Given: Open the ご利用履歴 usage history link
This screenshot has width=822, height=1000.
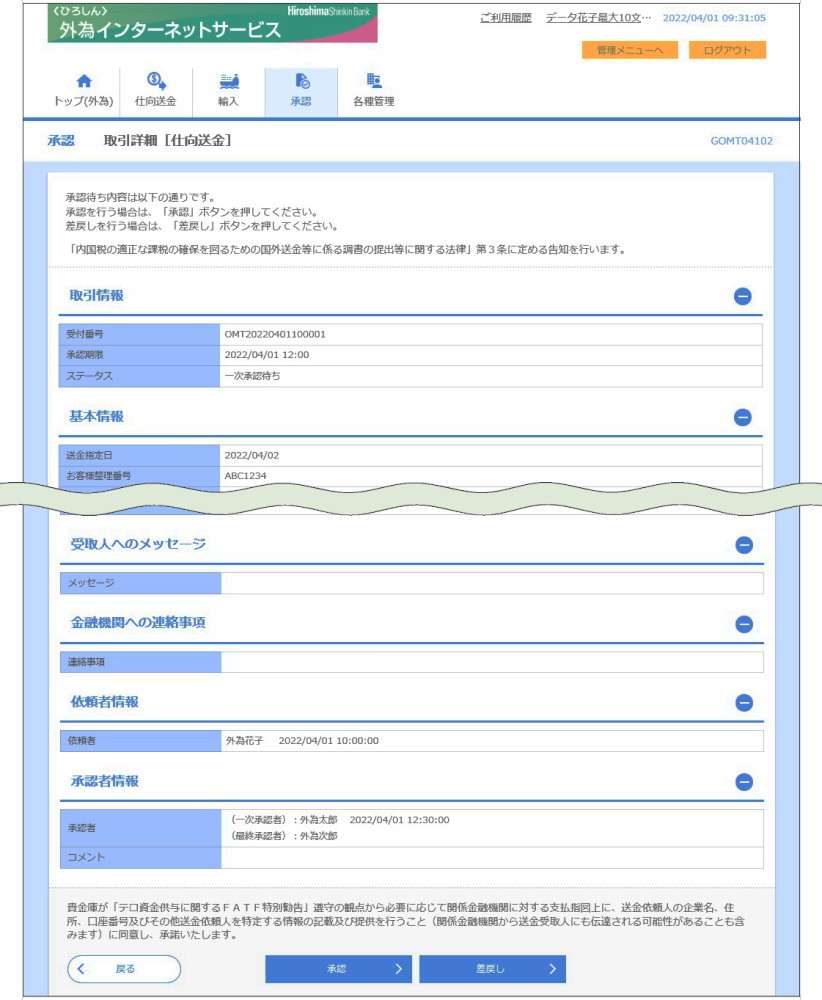Looking at the screenshot, I should (506, 18).
